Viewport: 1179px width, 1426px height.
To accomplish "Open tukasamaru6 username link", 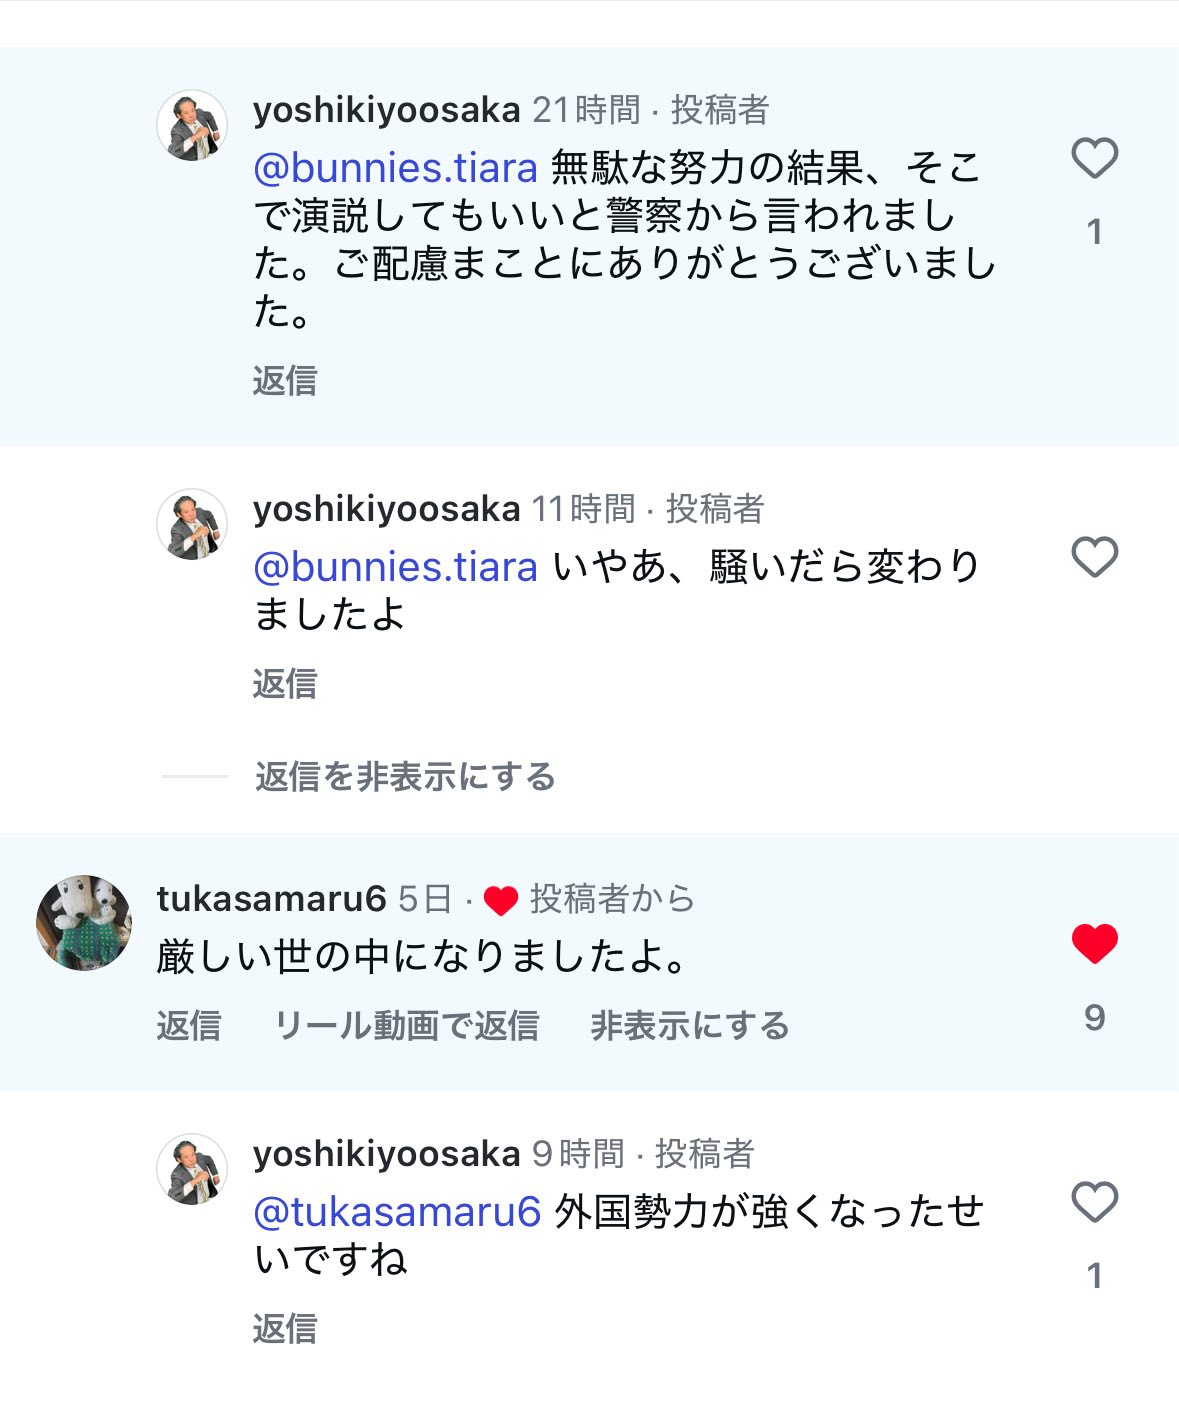I will pyautogui.click(x=271, y=899).
